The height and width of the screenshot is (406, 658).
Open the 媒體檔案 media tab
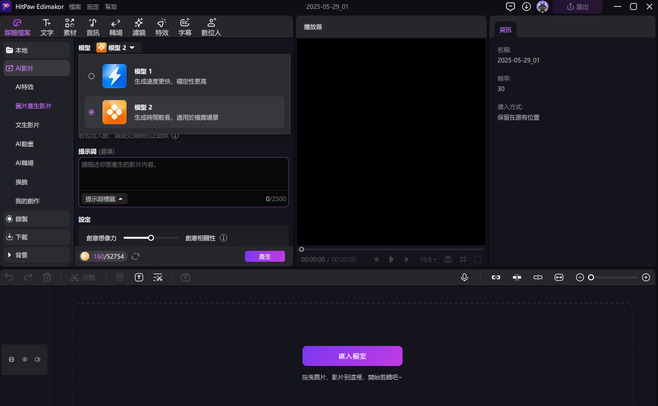(17, 27)
